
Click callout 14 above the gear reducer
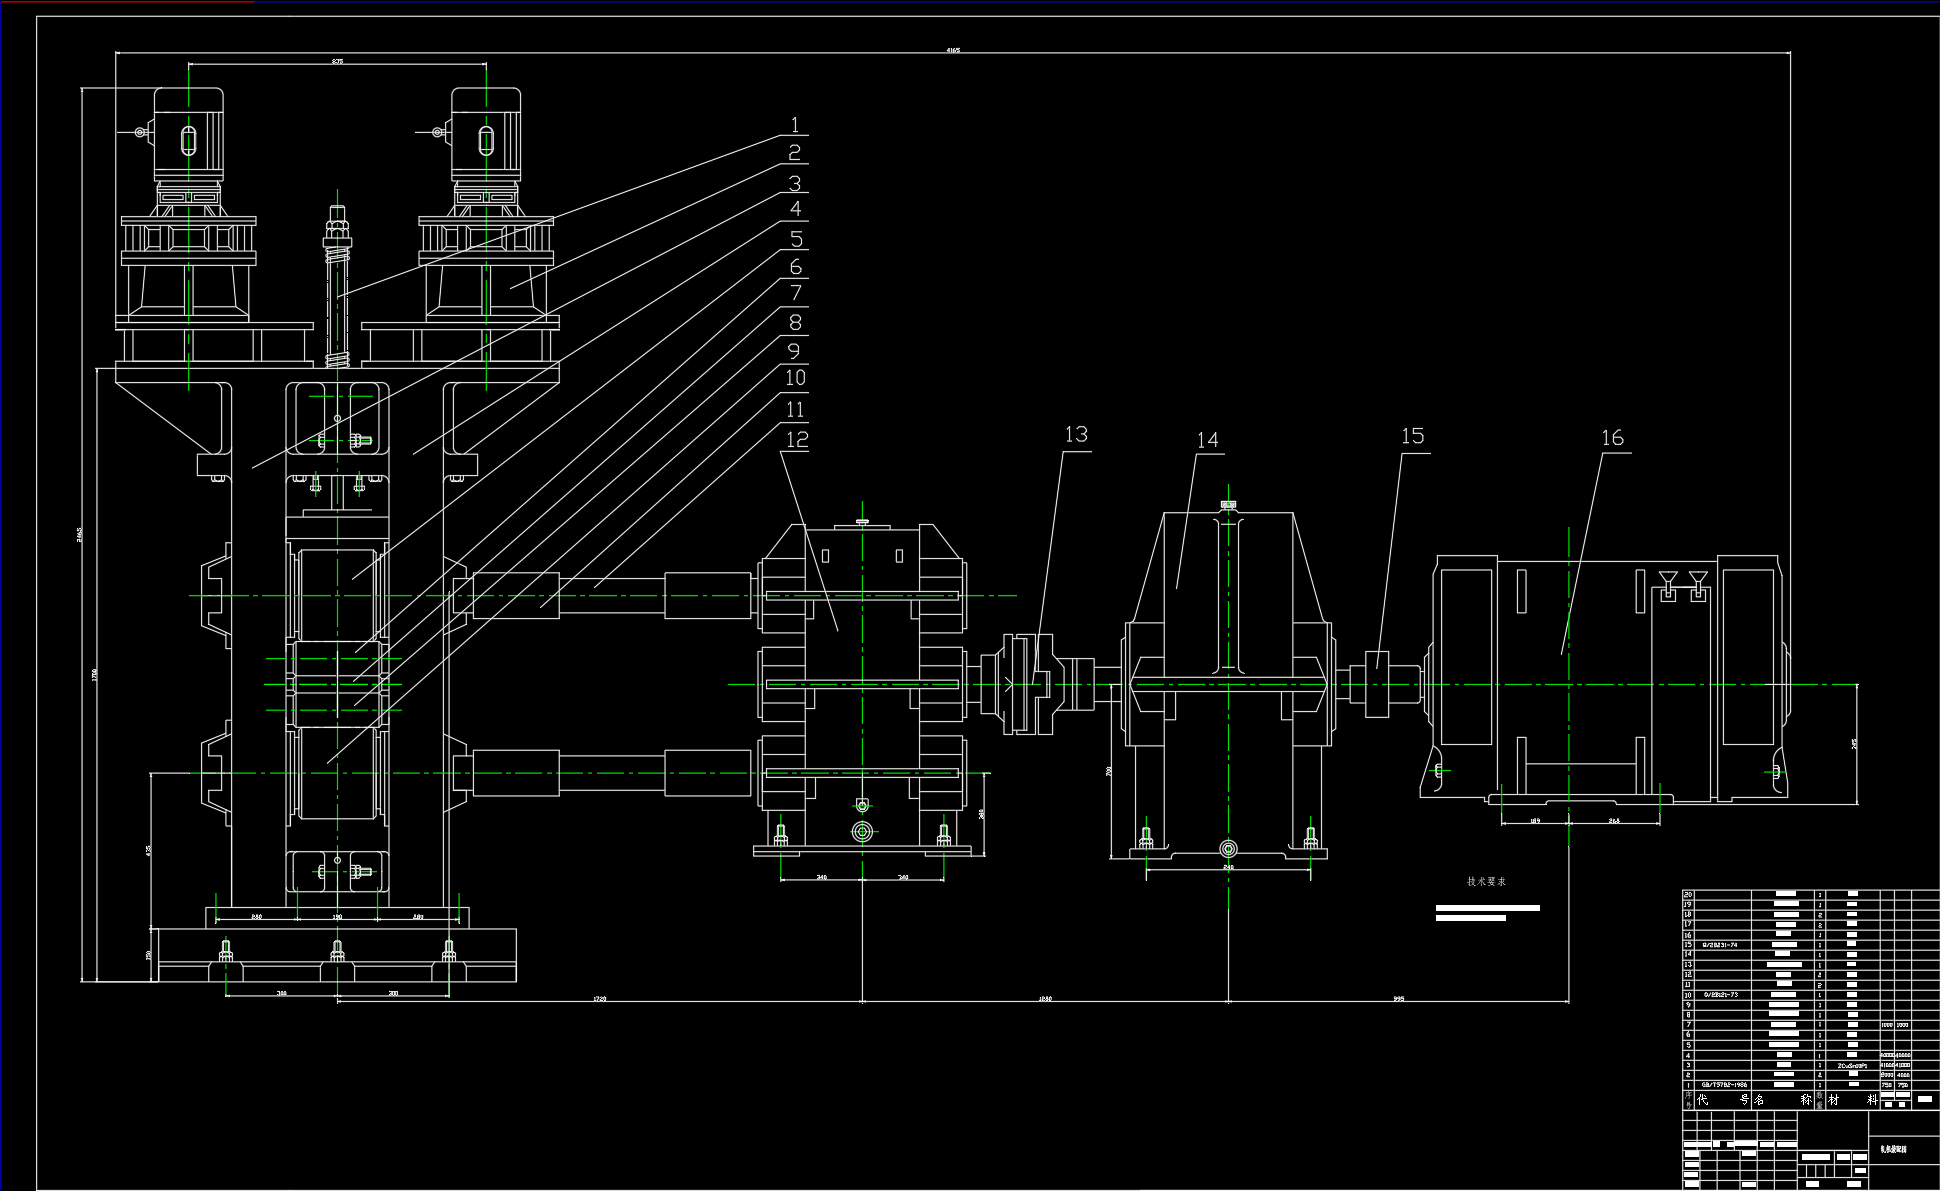1208,440
